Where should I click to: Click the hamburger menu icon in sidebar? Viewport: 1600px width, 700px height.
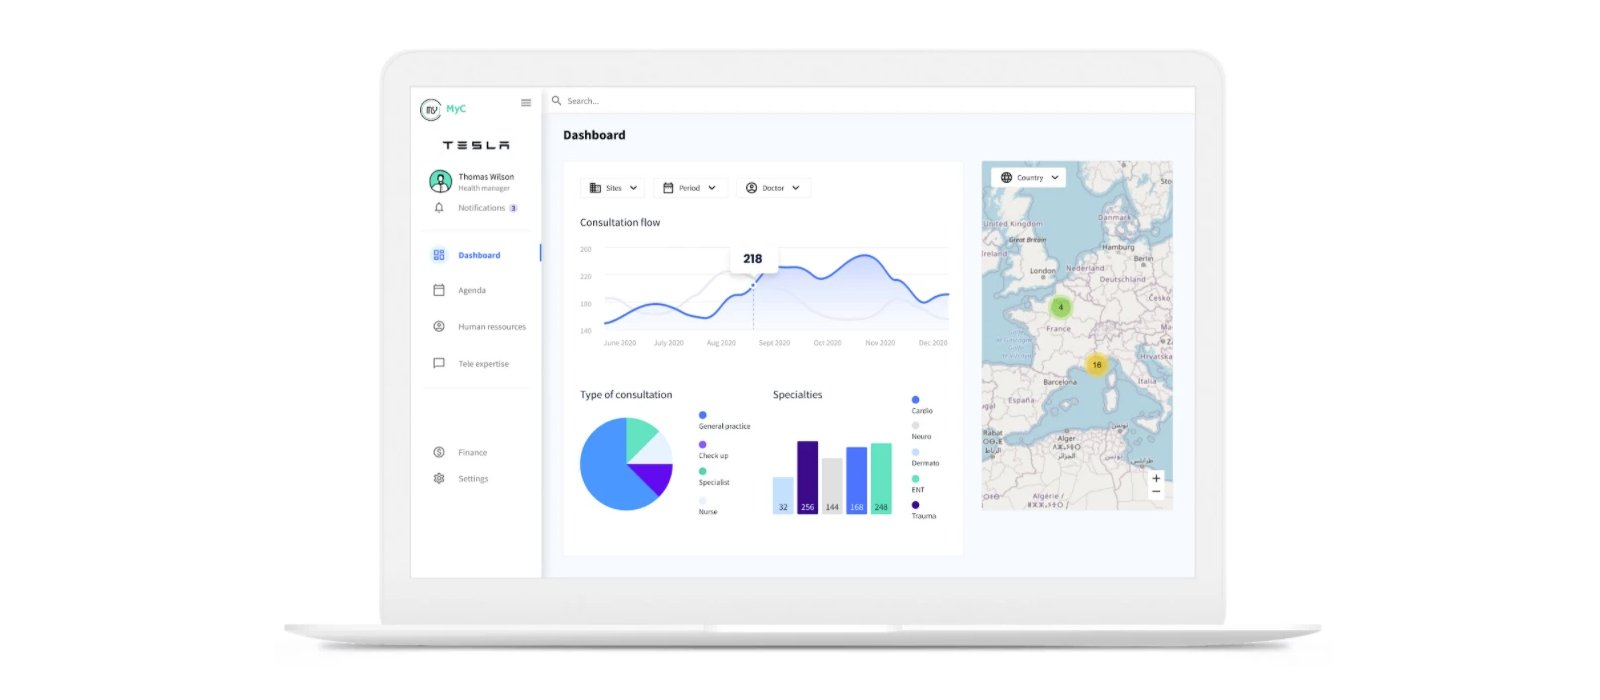[526, 103]
